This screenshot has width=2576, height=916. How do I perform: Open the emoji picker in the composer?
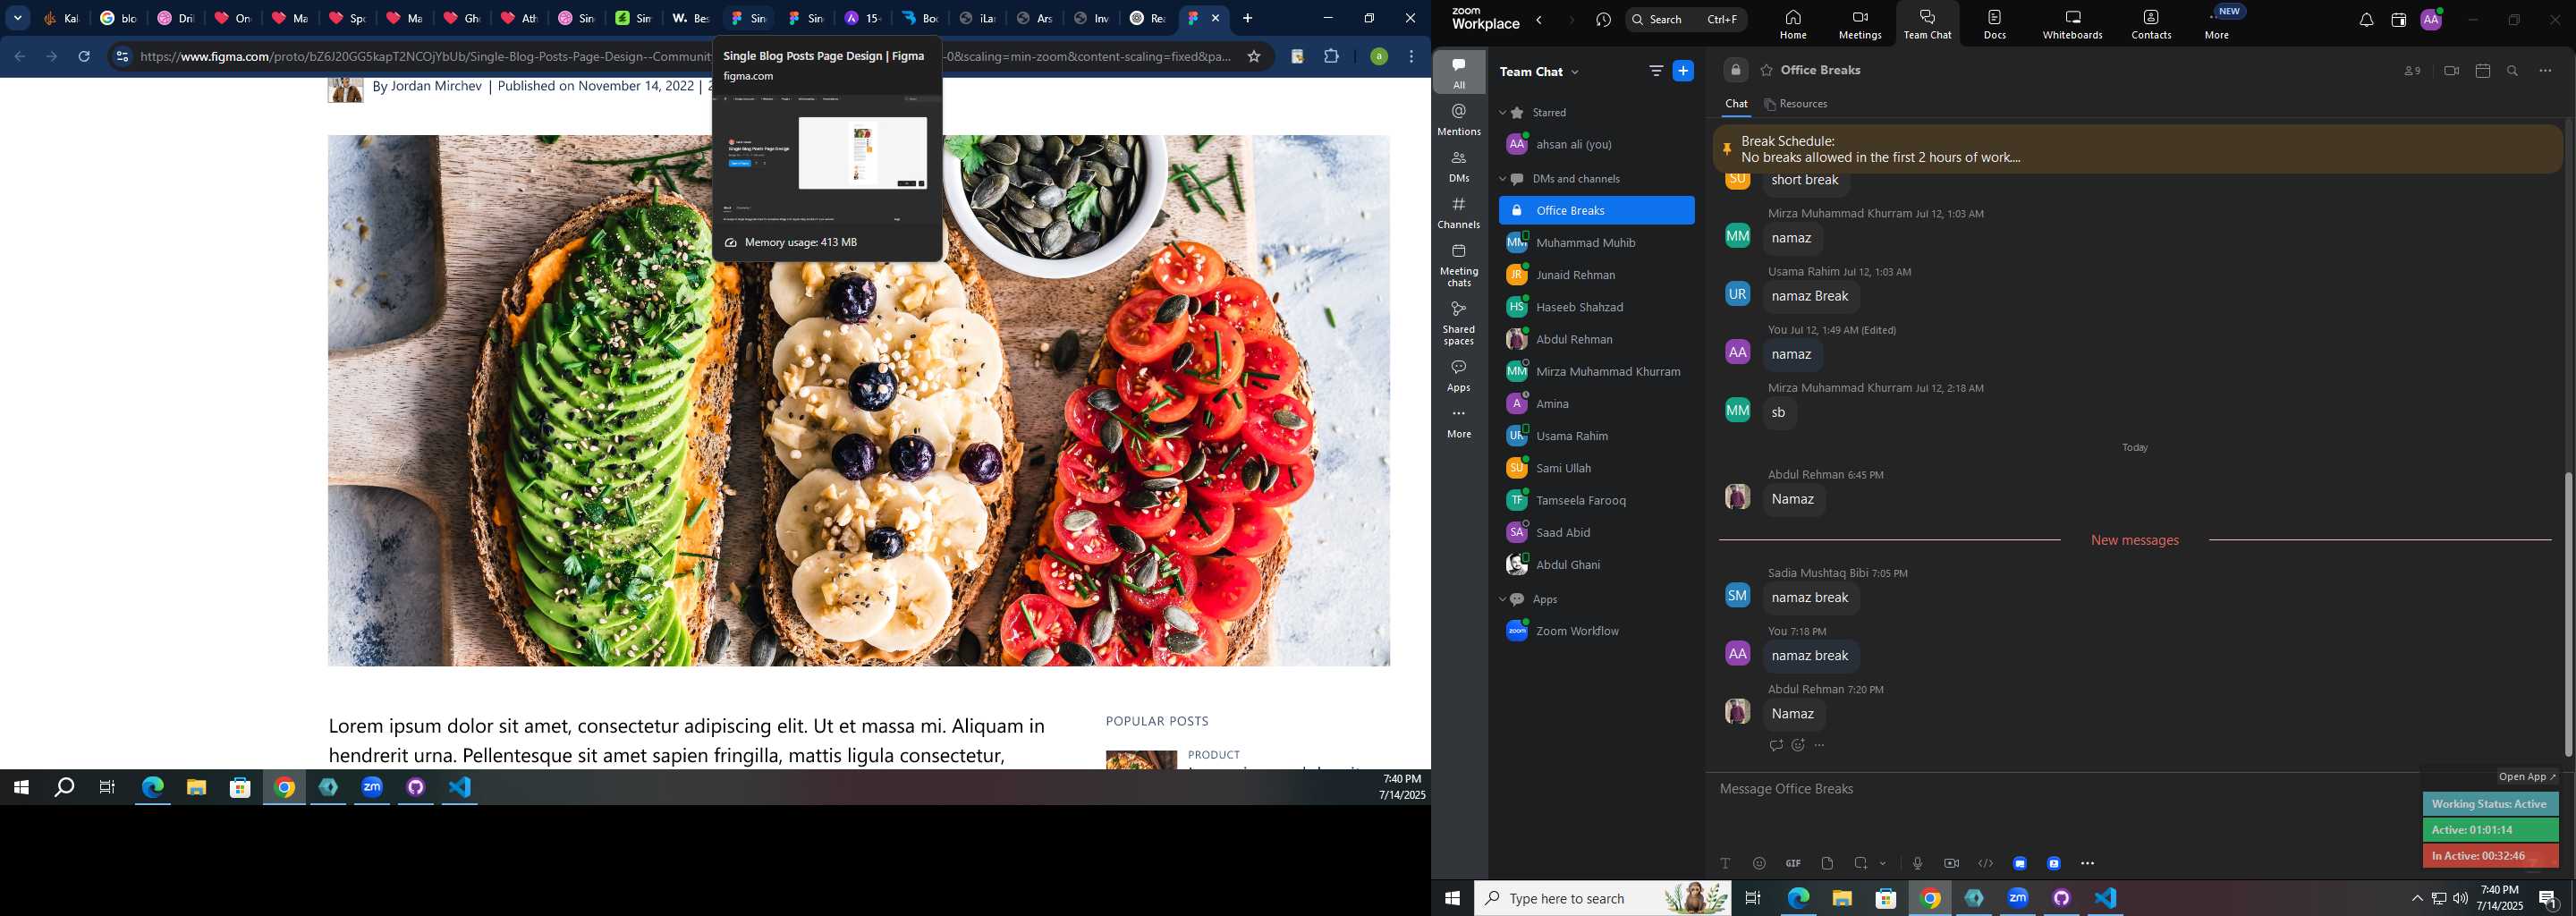[x=1759, y=863]
